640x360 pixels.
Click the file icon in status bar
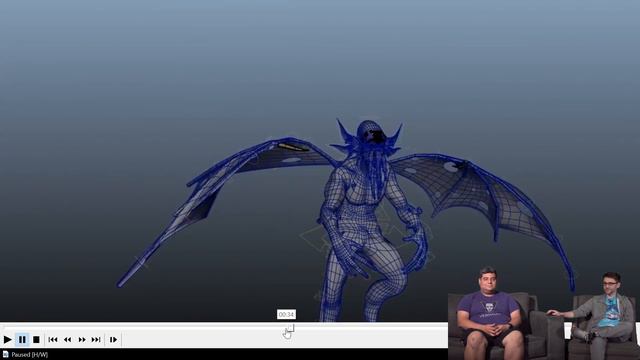(6, 354)
